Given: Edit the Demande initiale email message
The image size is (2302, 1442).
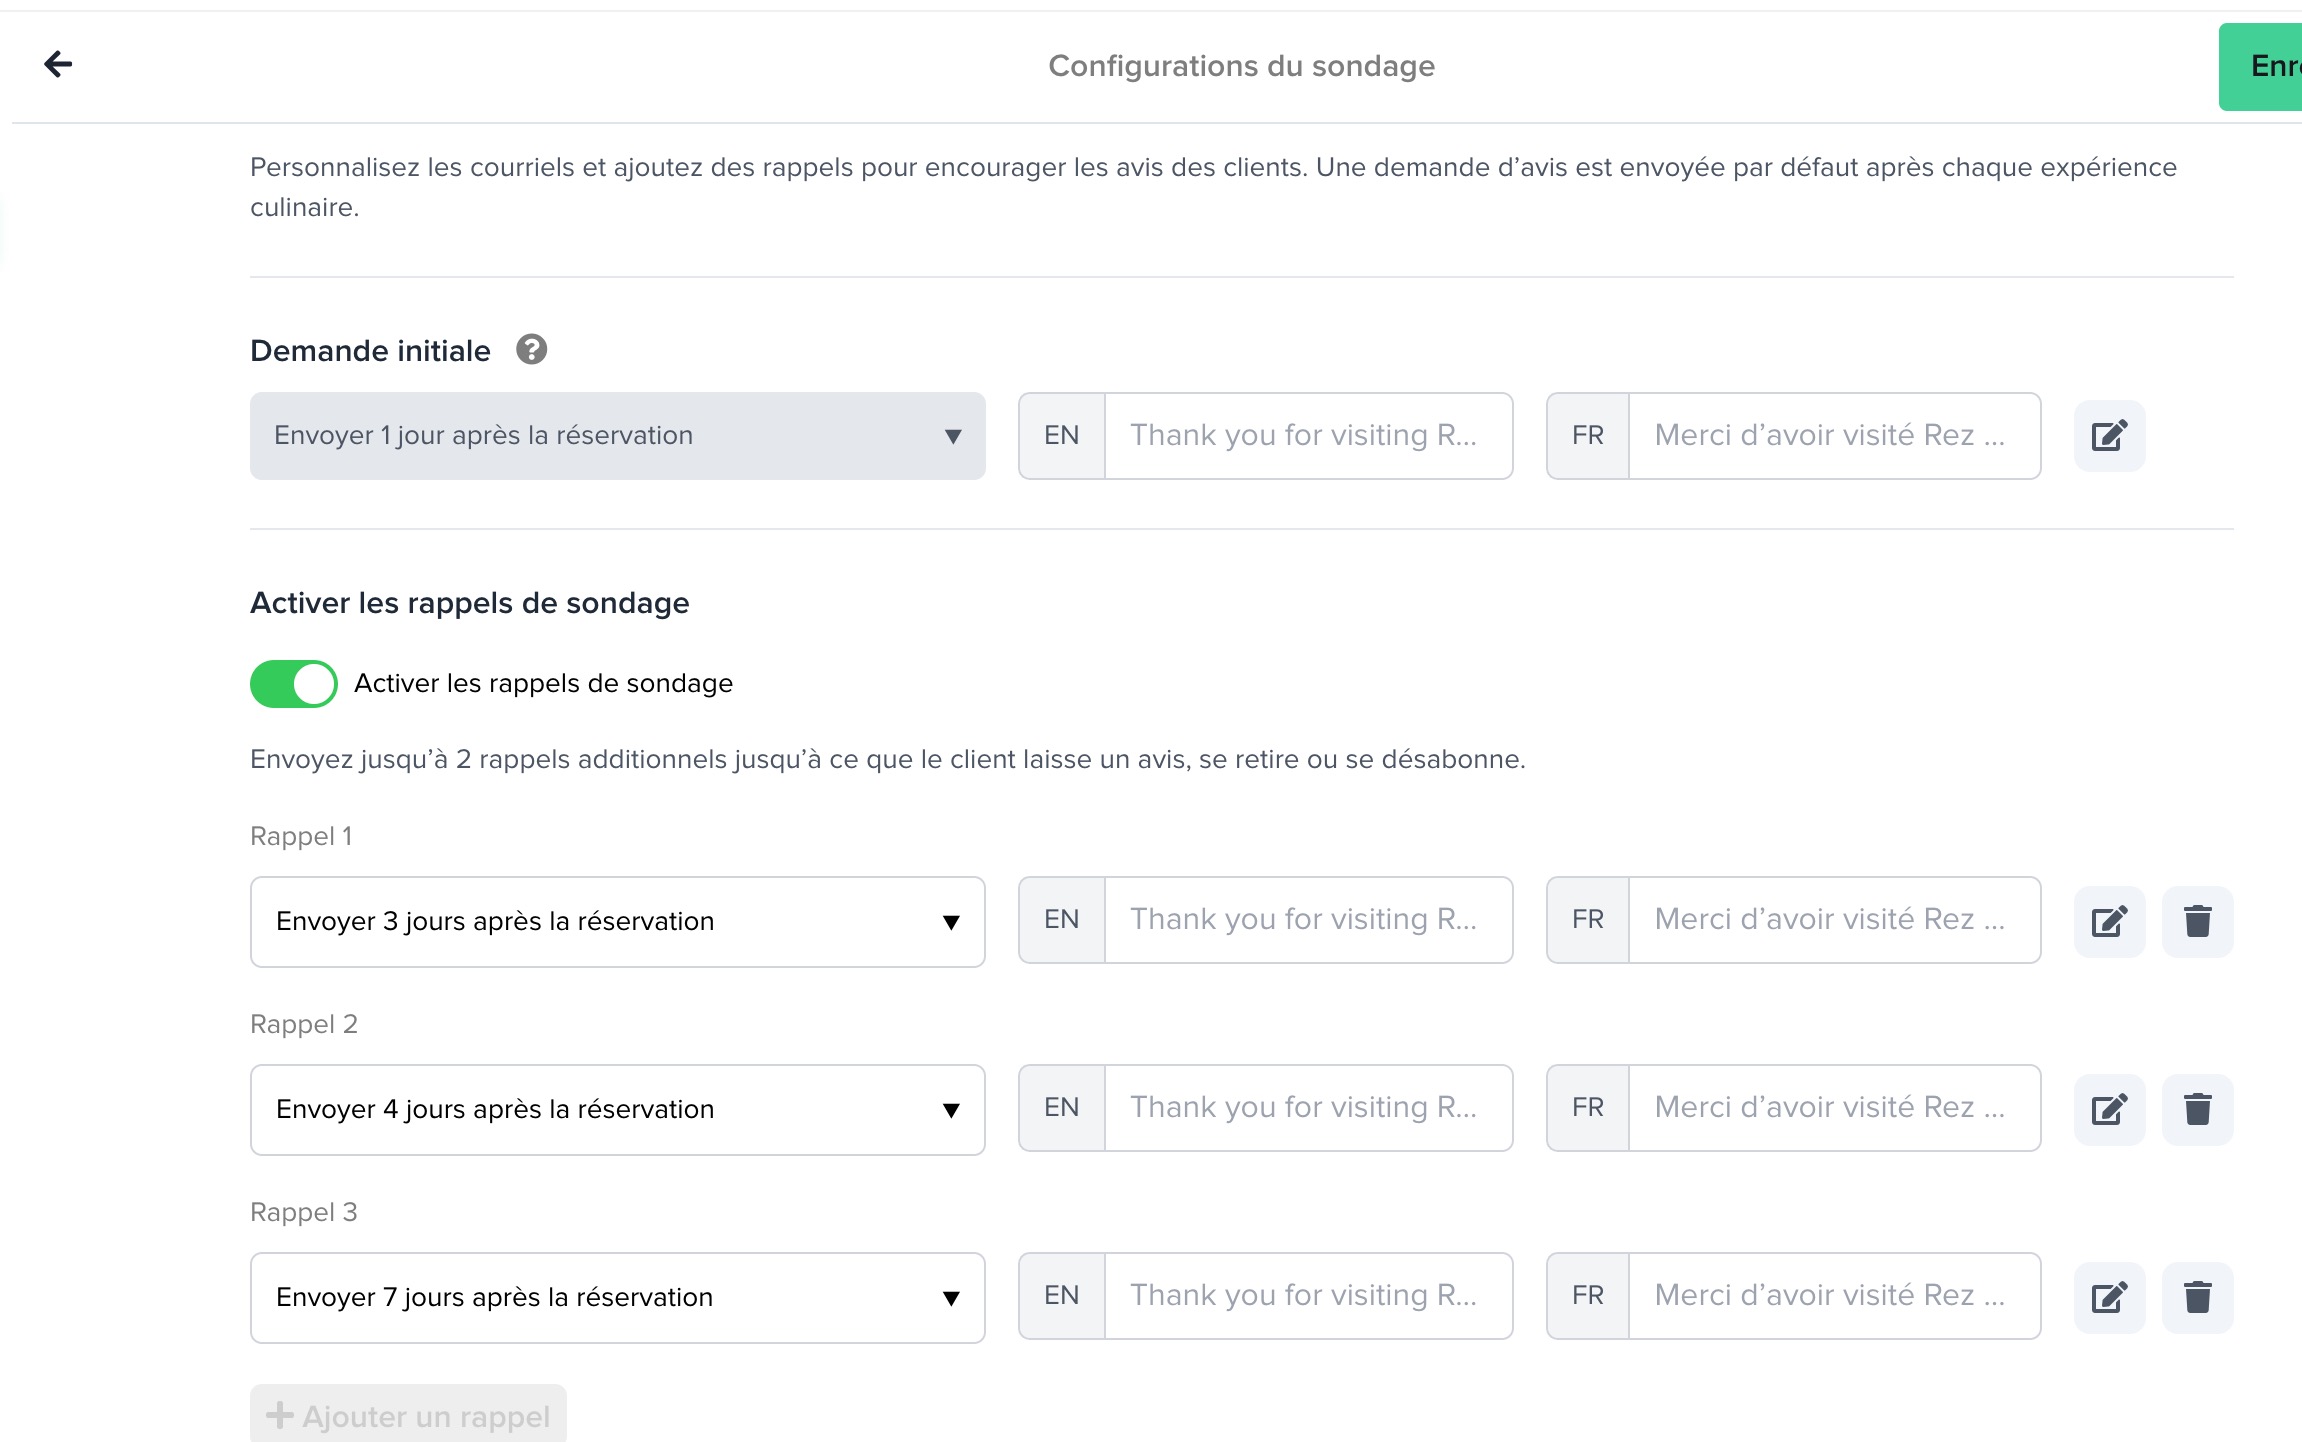Looking at the screenshot, I should [x=2109, y=436].
